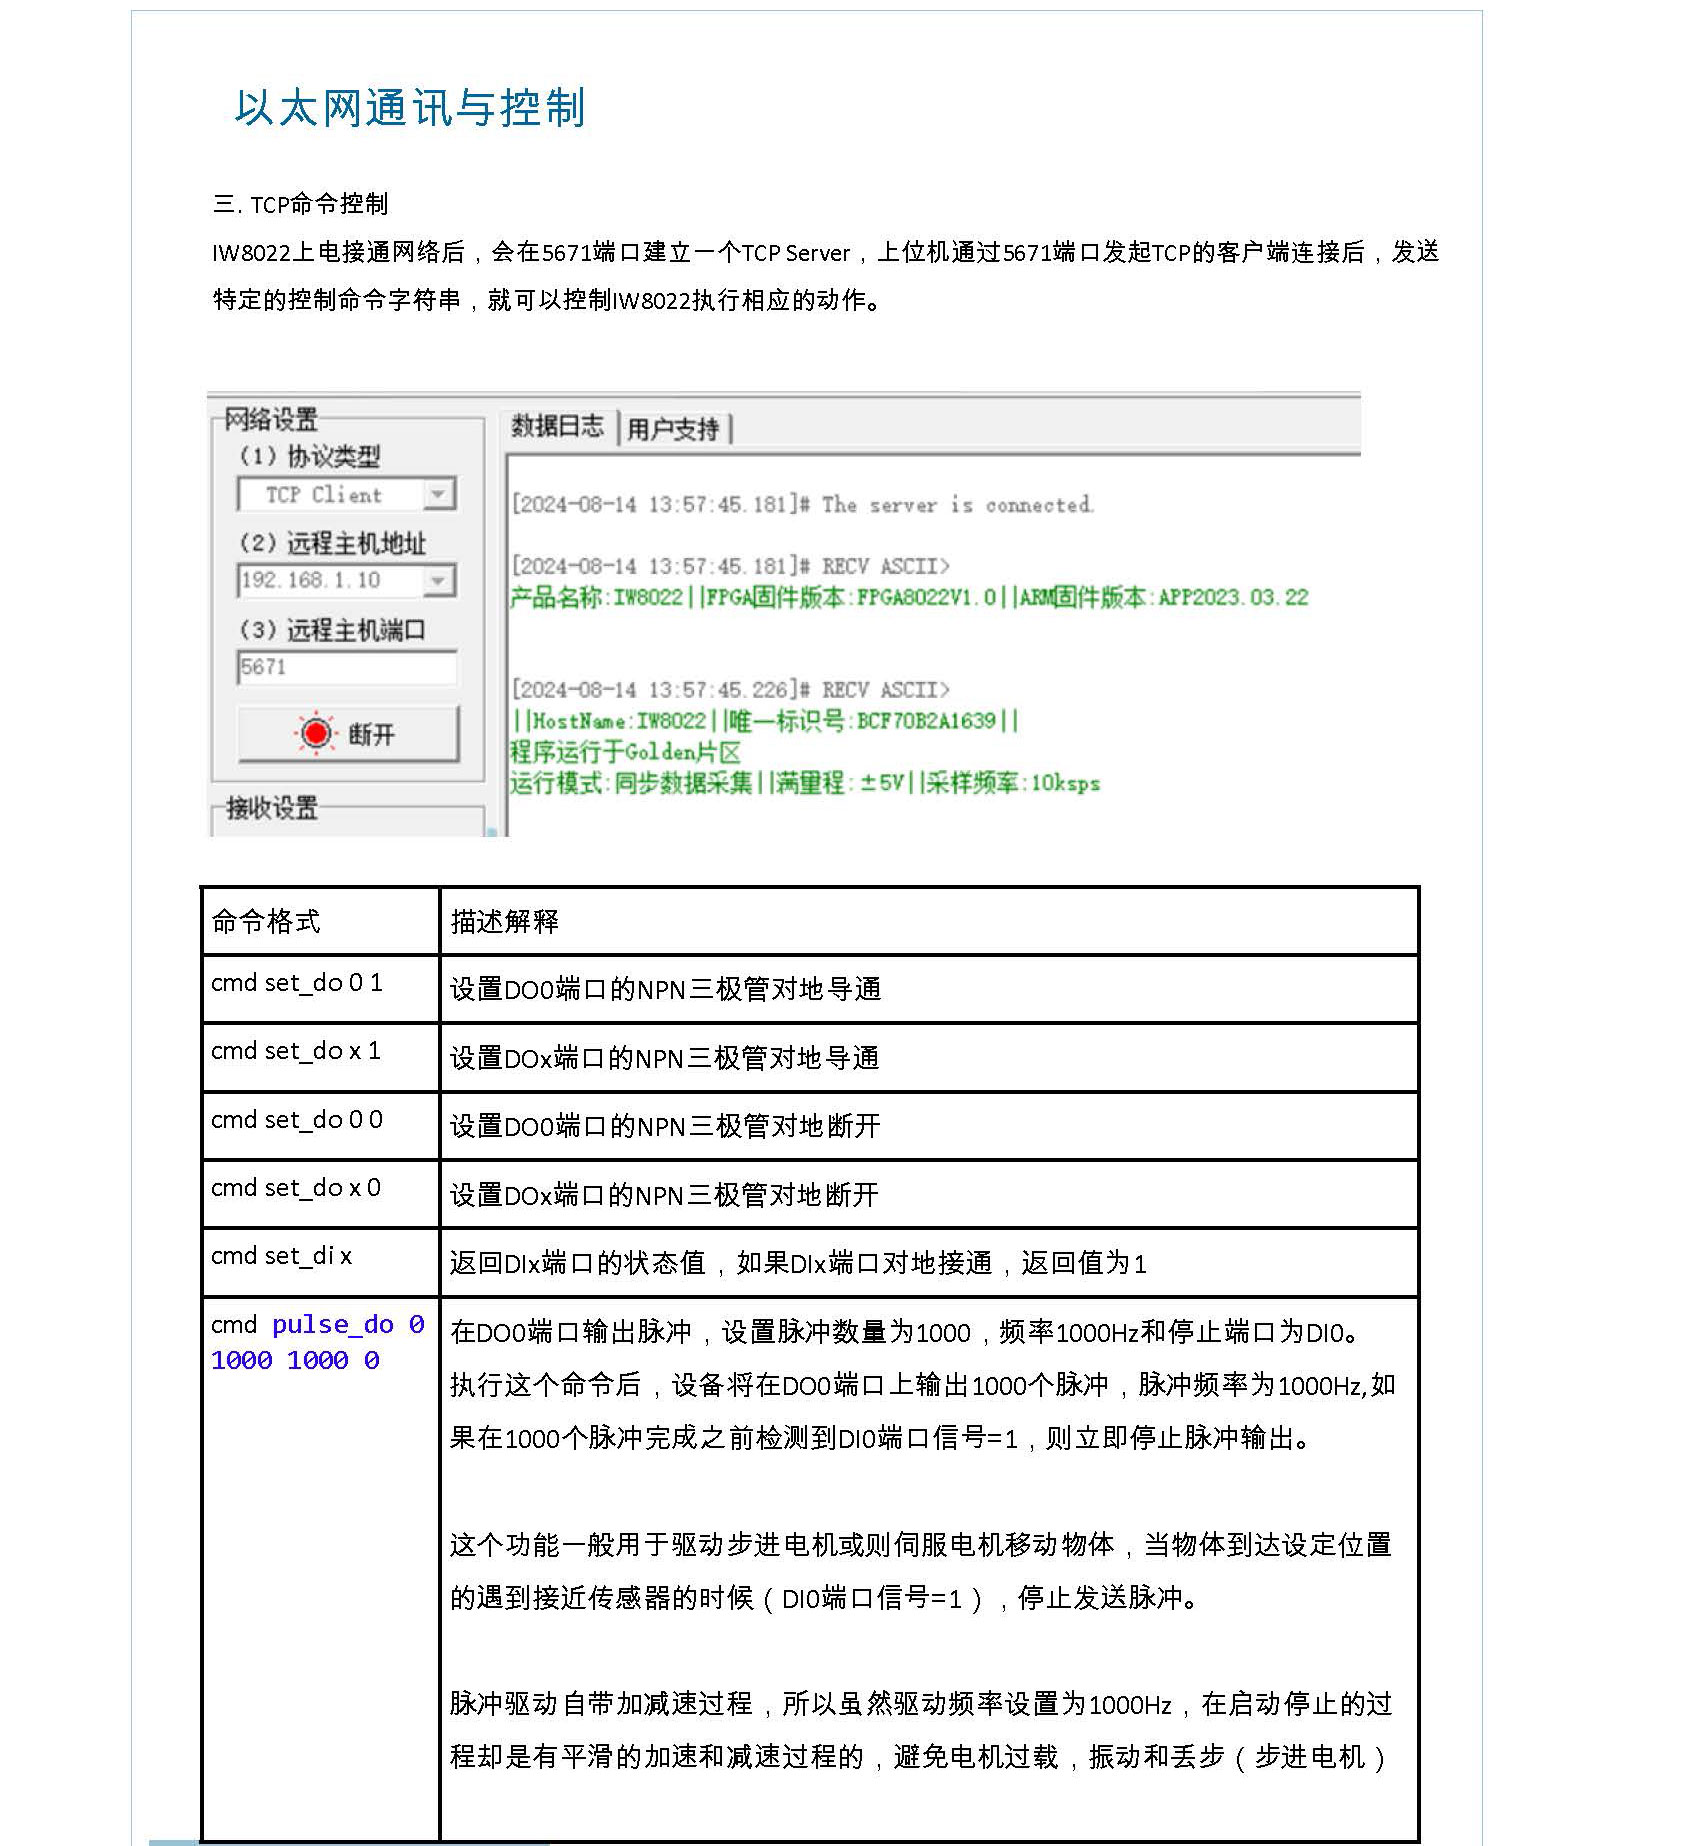Screen dimensions: 1700x1846
Task: Click the line starting 脉冲驱动自带加减速过程
Action: tap(921, 1704)
